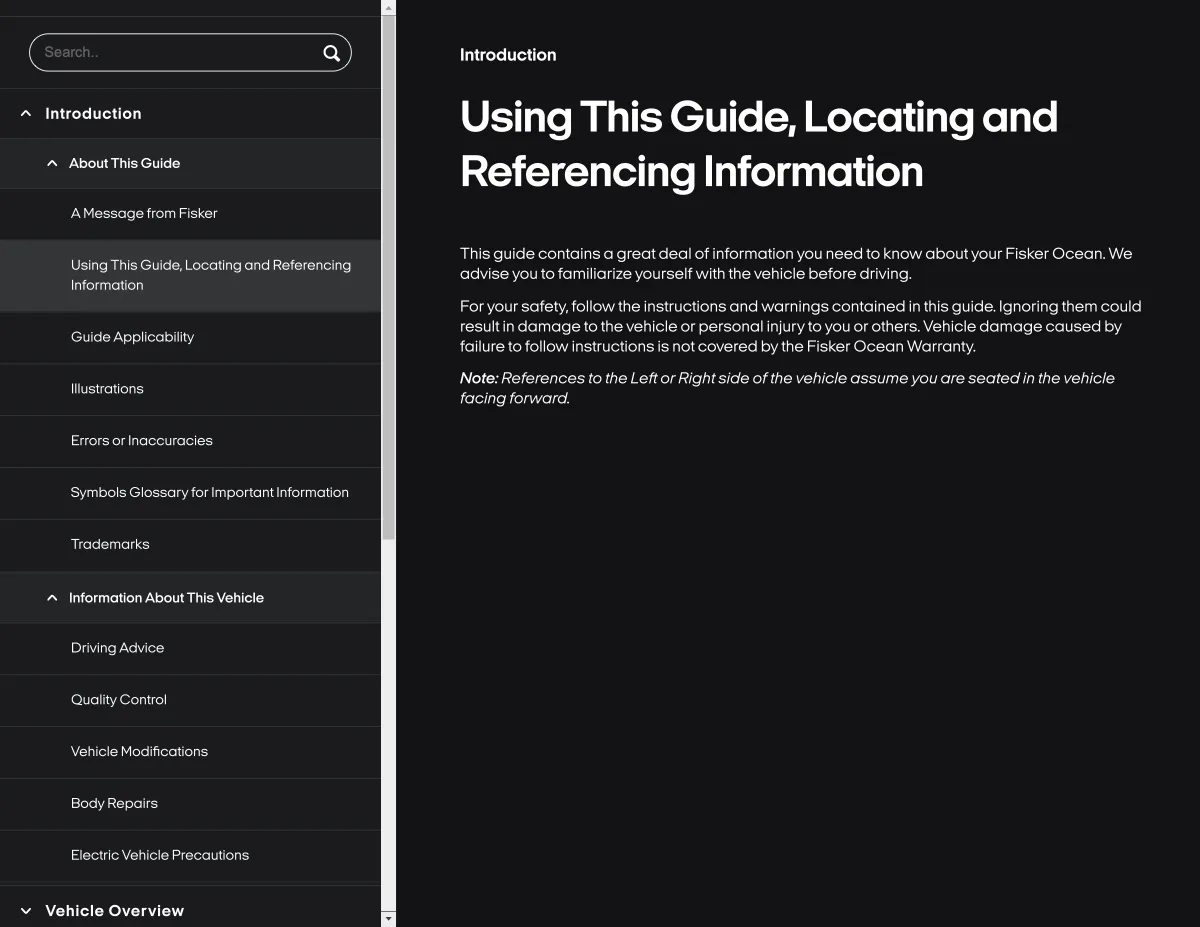Collapse the About This Guide chevron
Viewport: 1200px width, 927px height.
click(52, 163)
